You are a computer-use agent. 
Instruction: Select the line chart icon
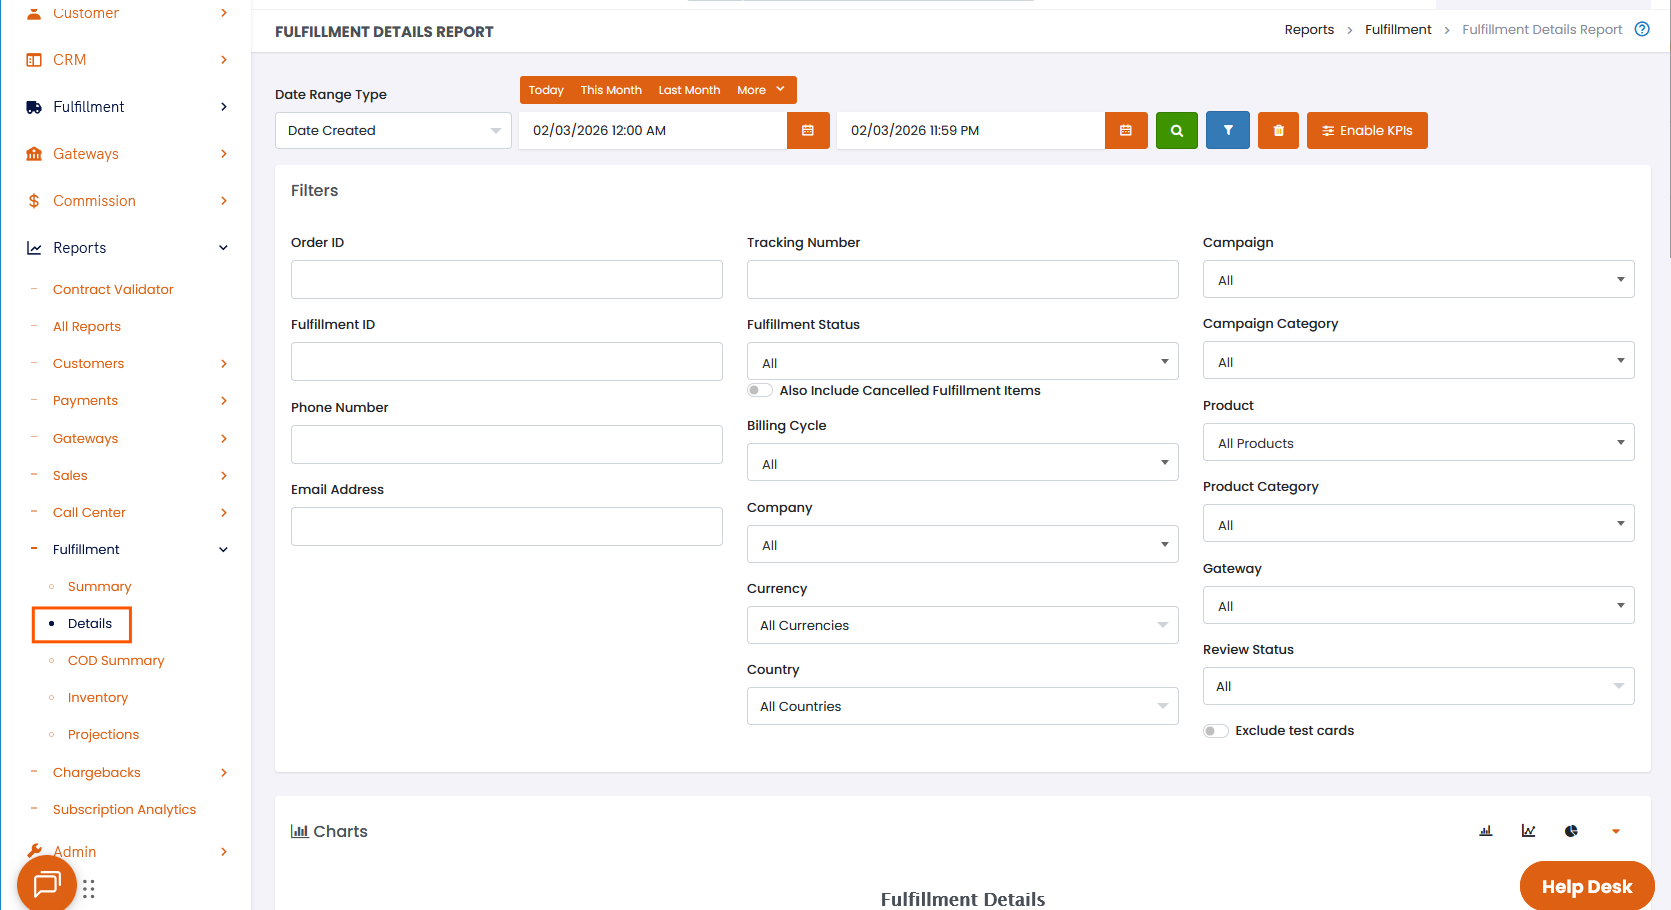point(1528,831)
